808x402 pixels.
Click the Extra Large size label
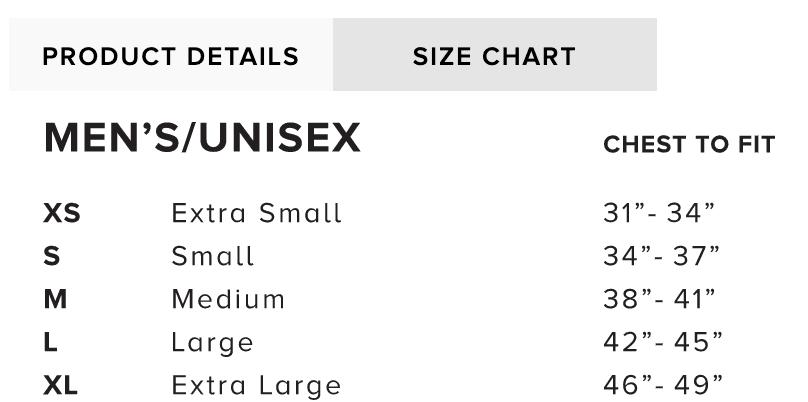click(256, 386)
